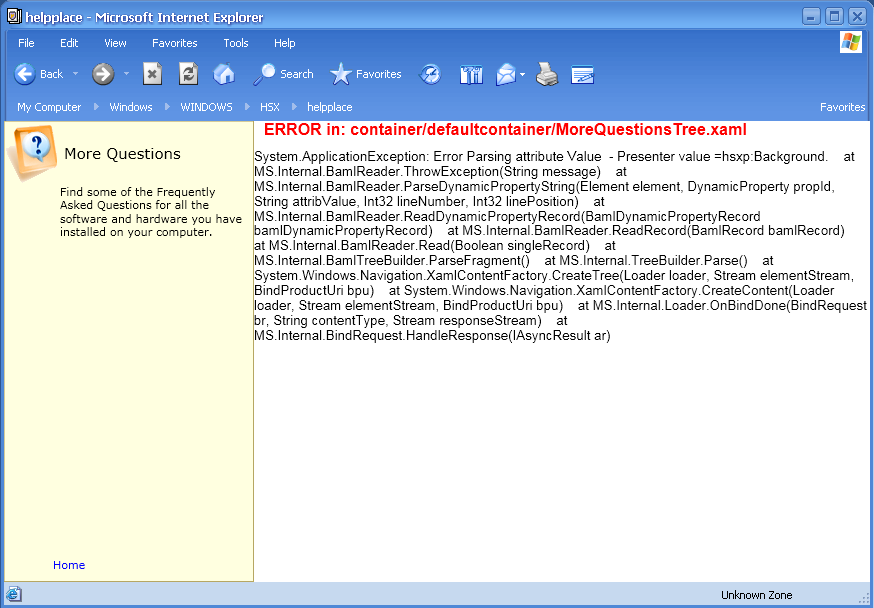Go to the Home page icon
The height and width of the screenshot is (608, 874).
pos(224,74)
